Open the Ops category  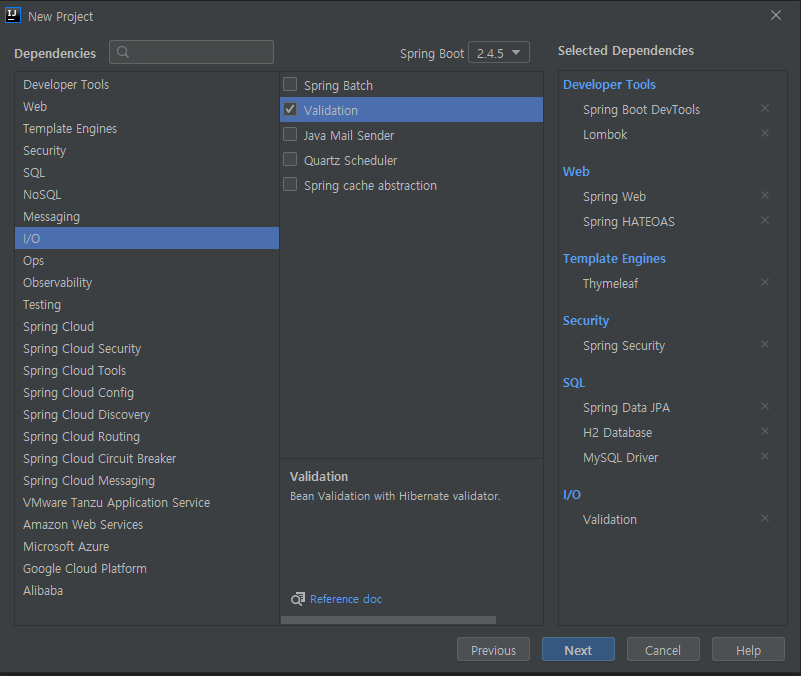147,260
